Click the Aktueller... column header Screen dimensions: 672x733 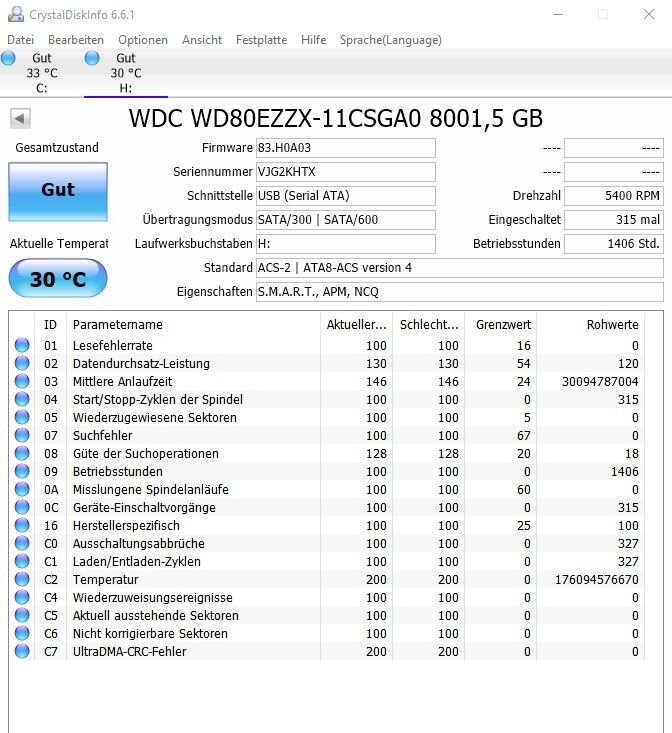(357, 324)
